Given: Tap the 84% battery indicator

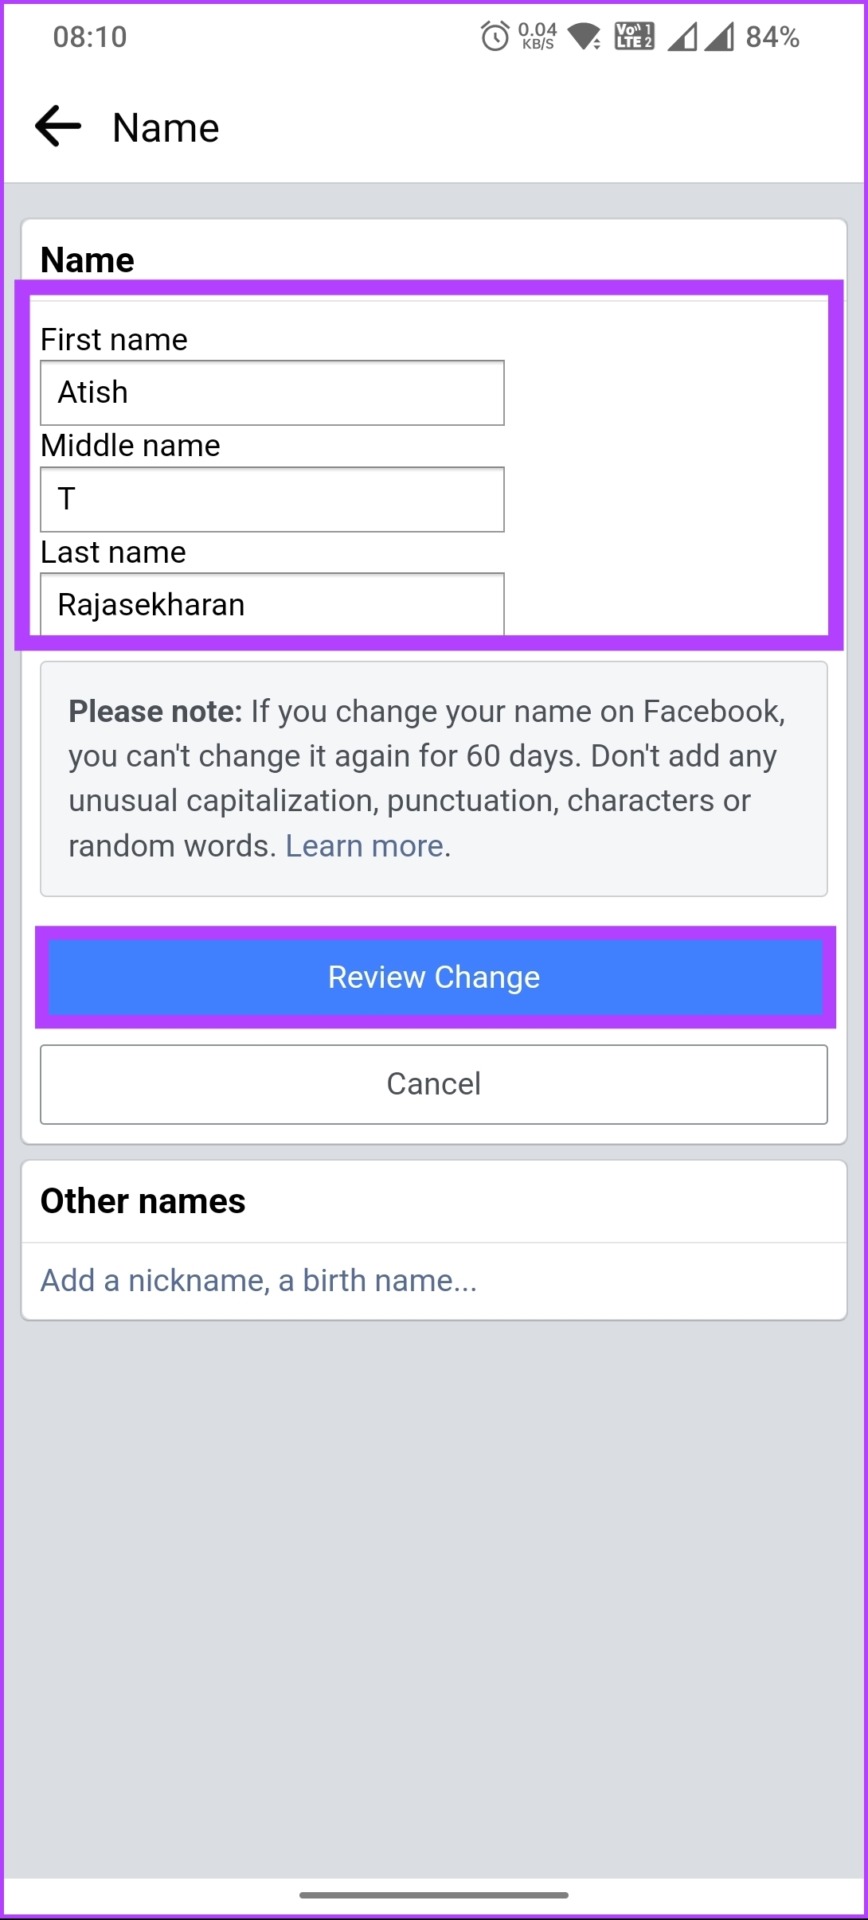Looking at the screenshot, I should pos(772,37).
